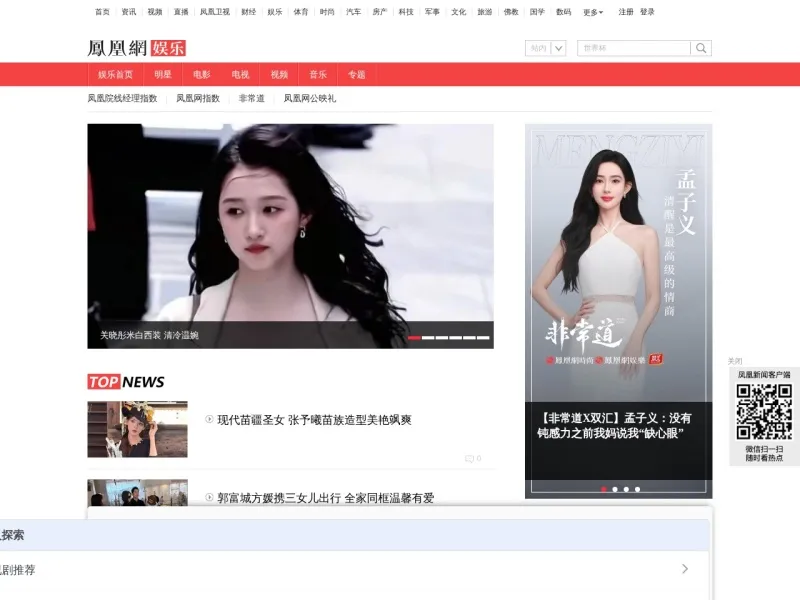
Task: Click the red 娱乐 logo badge
Action: [168, 48]
